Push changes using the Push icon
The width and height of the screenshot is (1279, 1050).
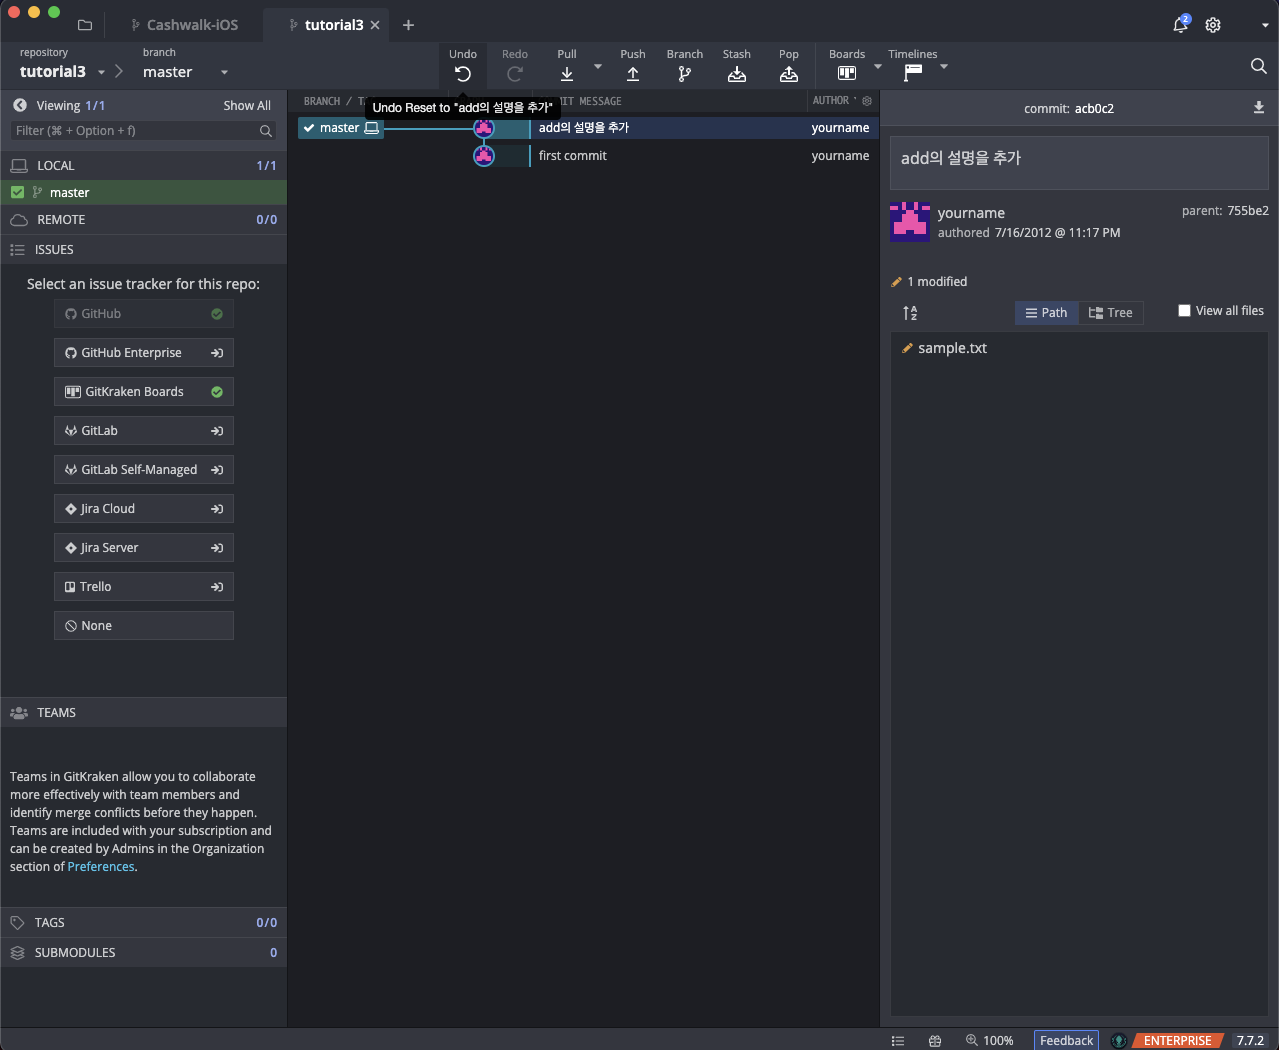[633, 74]
